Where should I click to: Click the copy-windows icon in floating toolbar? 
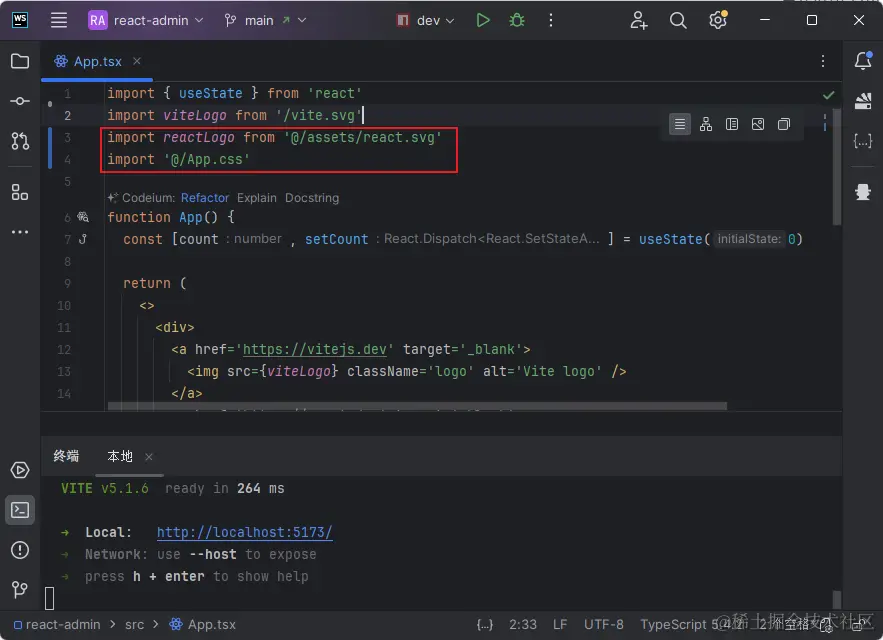(784, 124)
